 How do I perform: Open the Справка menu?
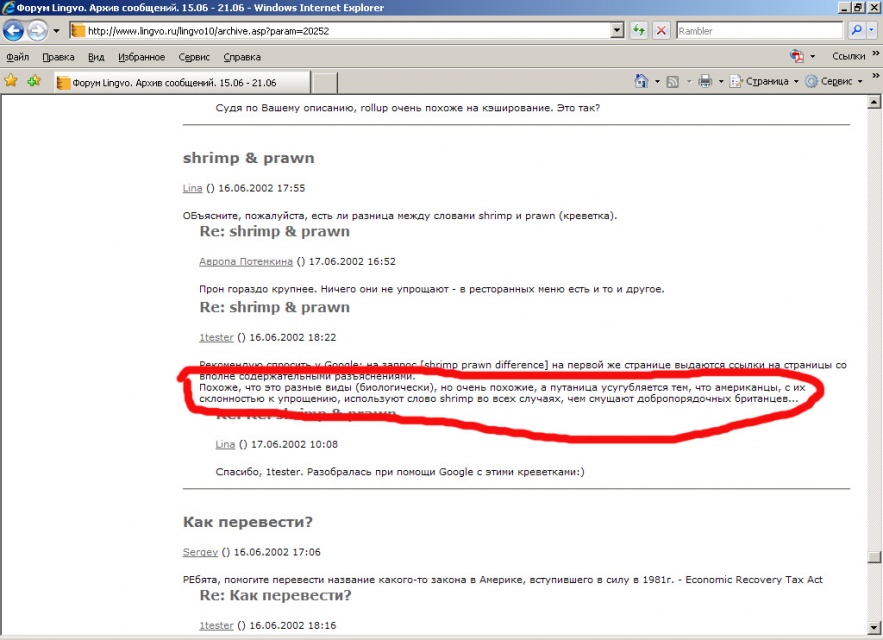tap(242, 57)
